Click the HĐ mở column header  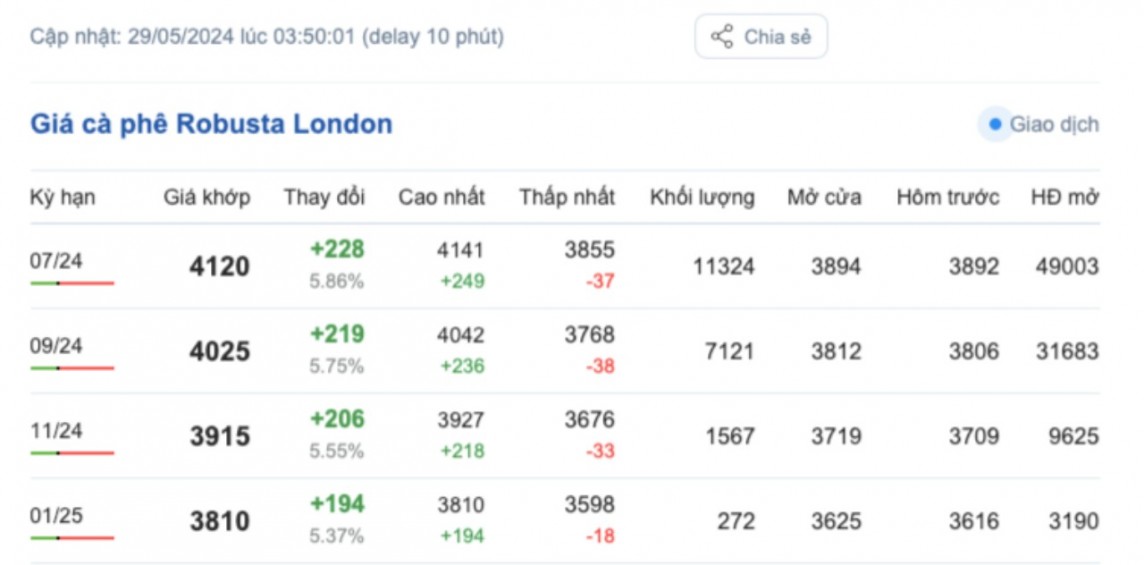[1065, 197]
